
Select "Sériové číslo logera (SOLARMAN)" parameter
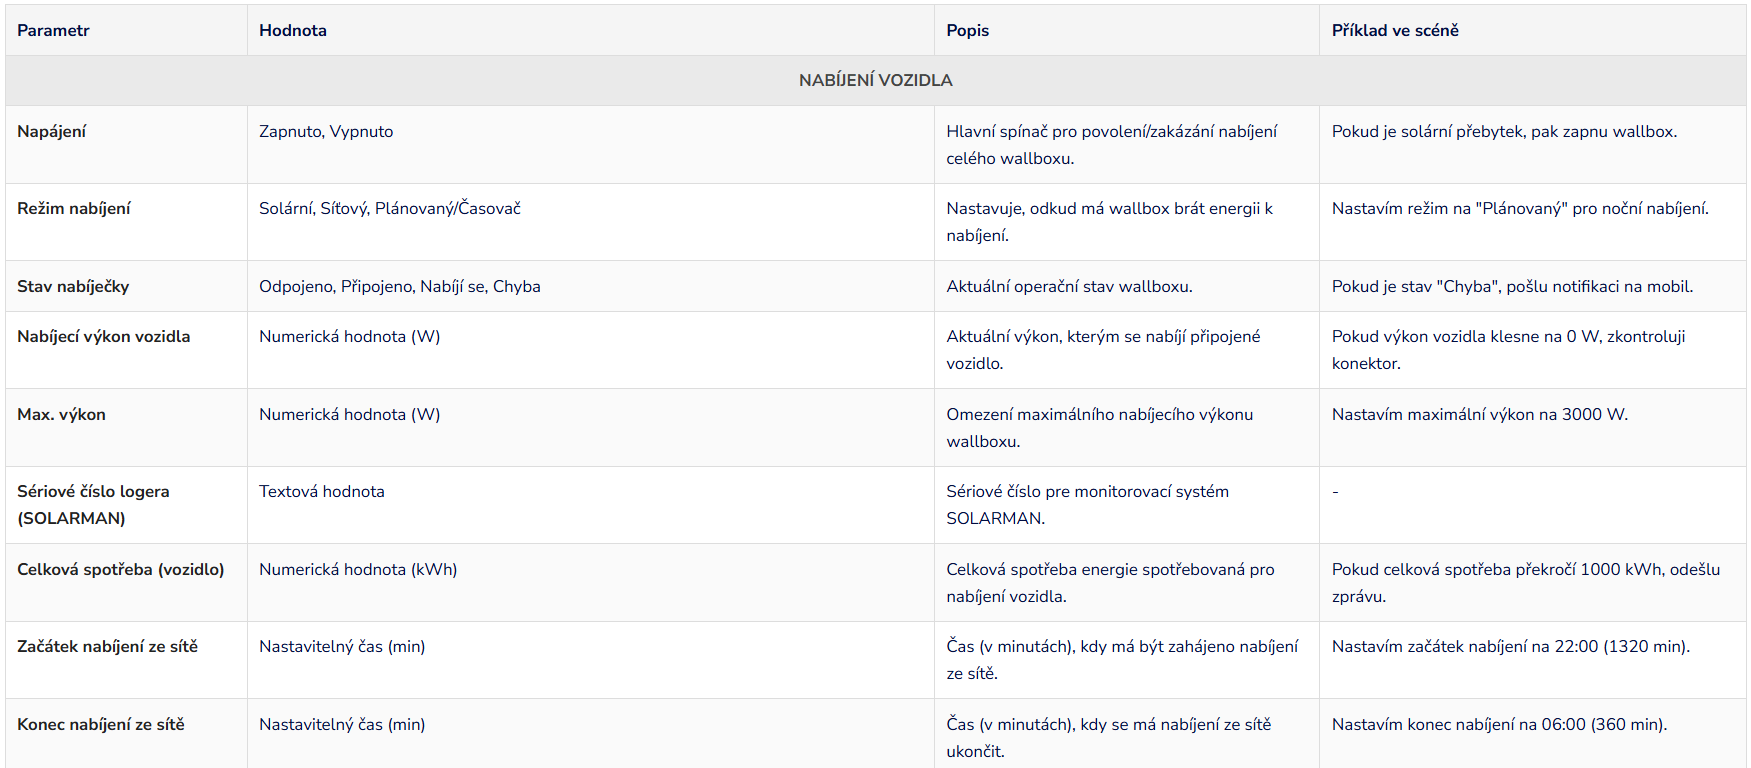(93, 505)
